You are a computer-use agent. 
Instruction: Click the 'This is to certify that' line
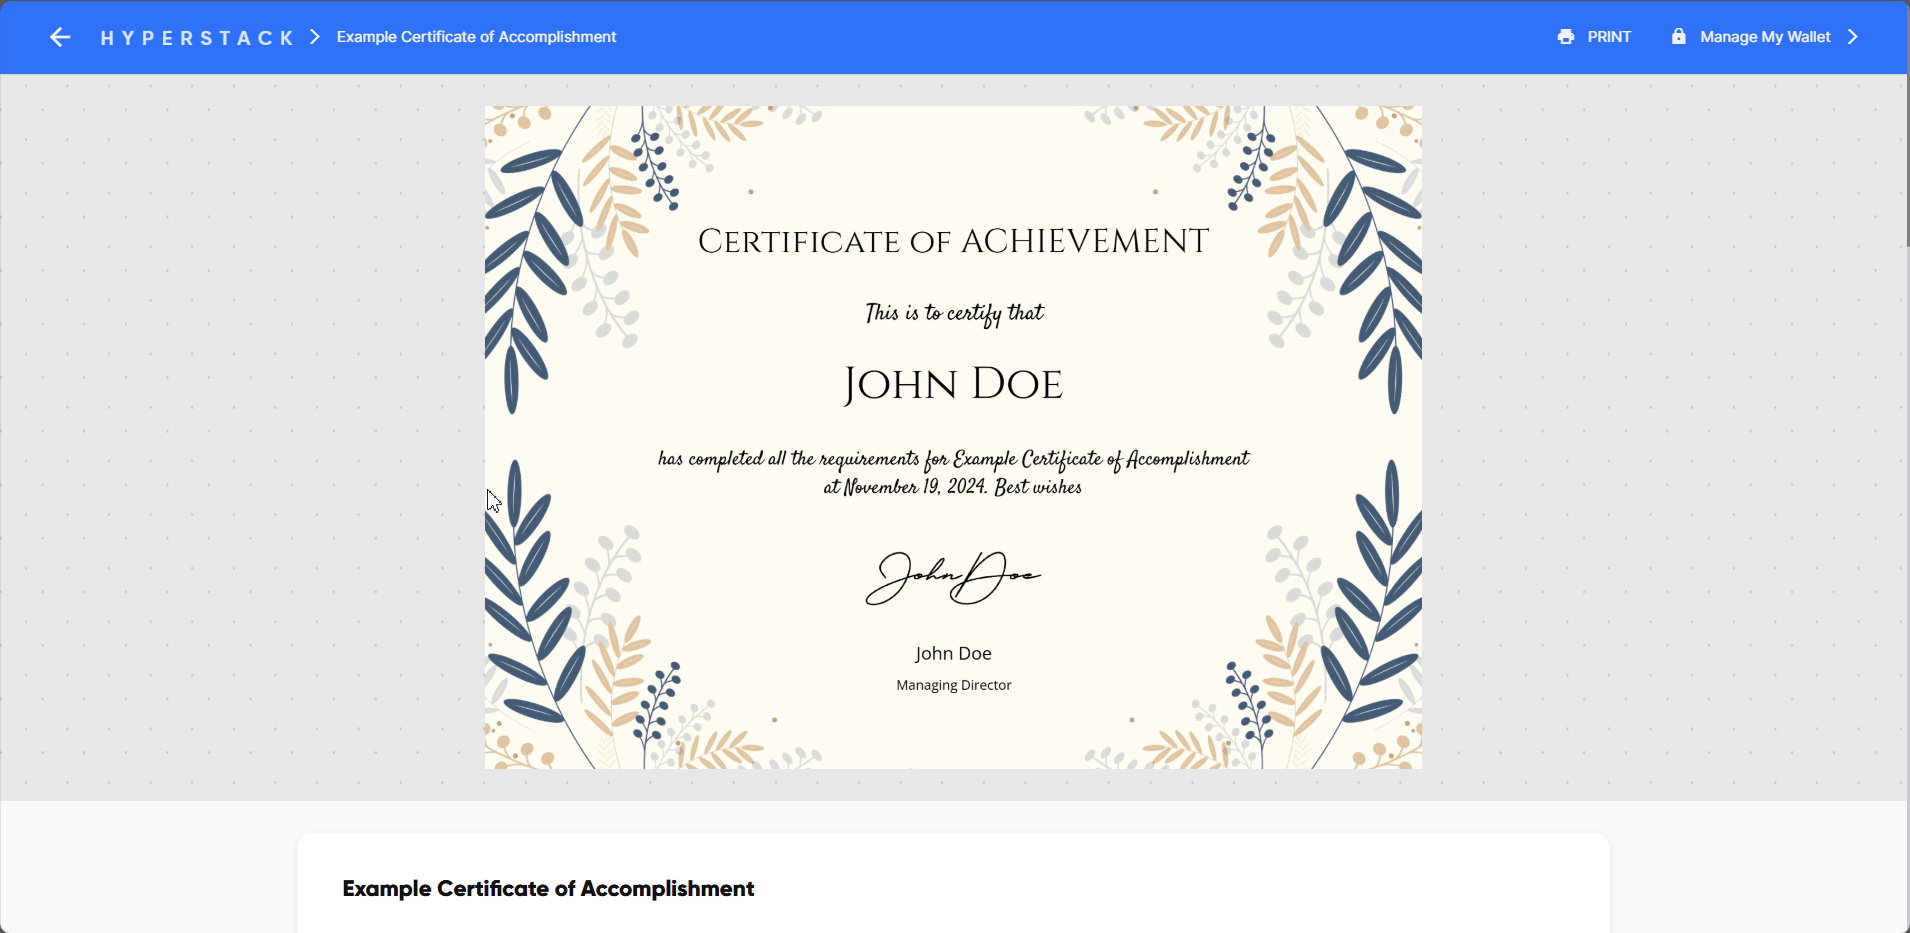(953, 314)
